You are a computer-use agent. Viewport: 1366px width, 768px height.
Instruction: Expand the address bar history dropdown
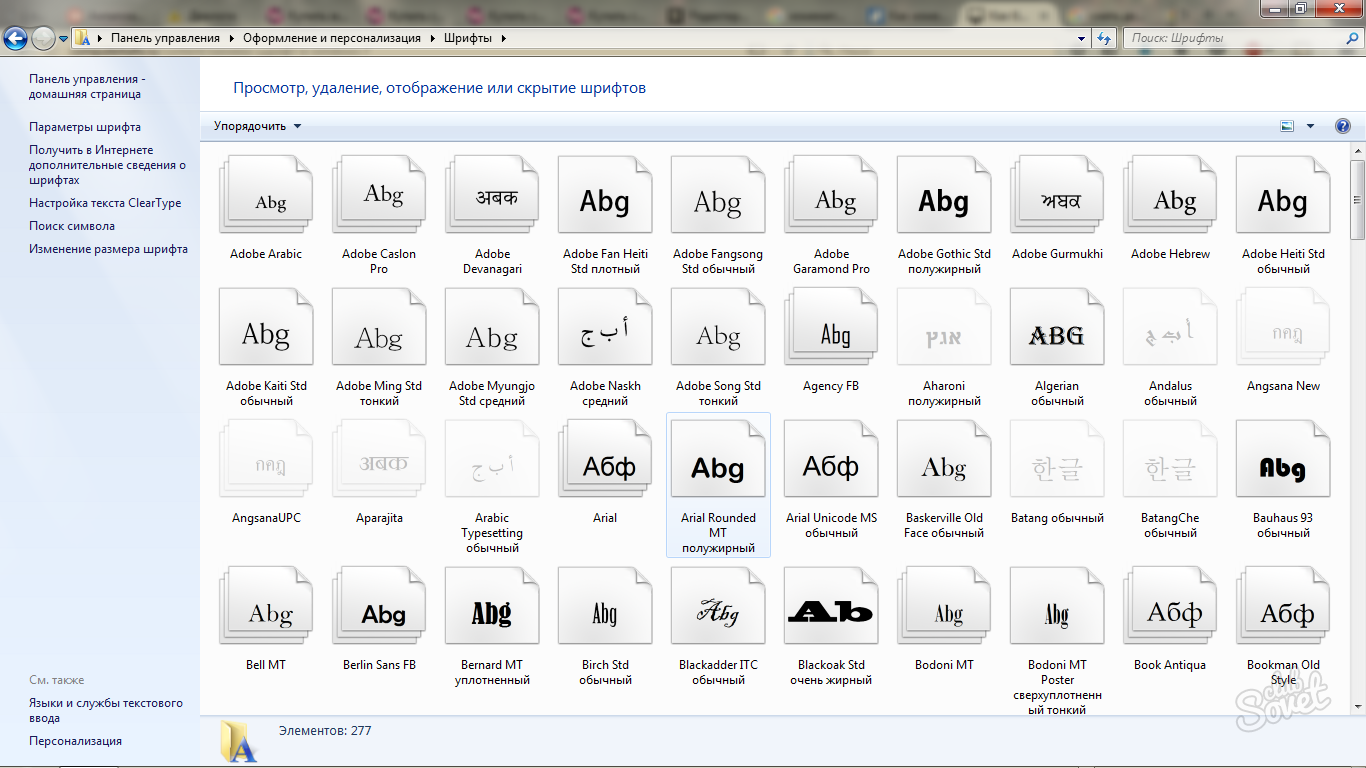coord(1082,38)
